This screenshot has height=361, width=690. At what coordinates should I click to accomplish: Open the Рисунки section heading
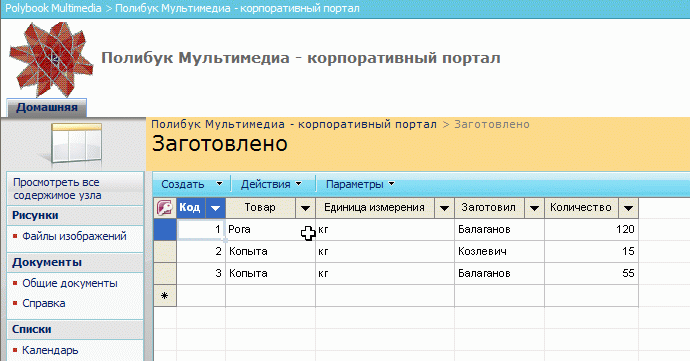coord(35,215)
